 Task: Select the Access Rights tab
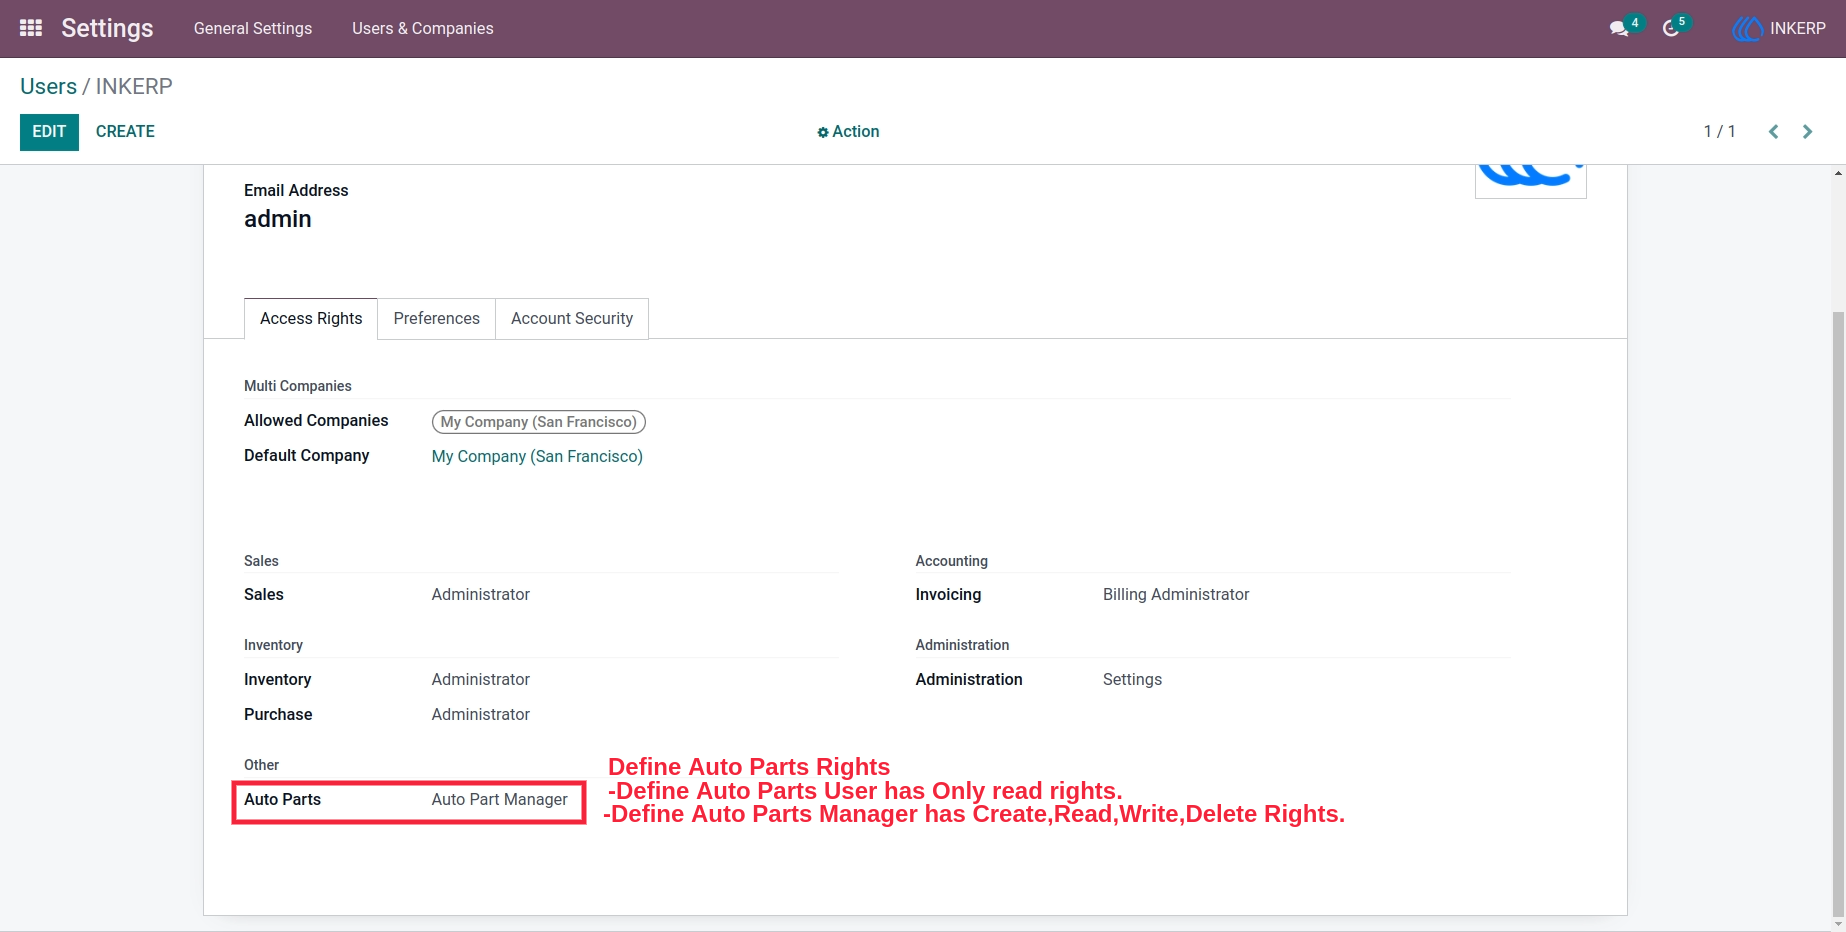(x=311, y=318)
